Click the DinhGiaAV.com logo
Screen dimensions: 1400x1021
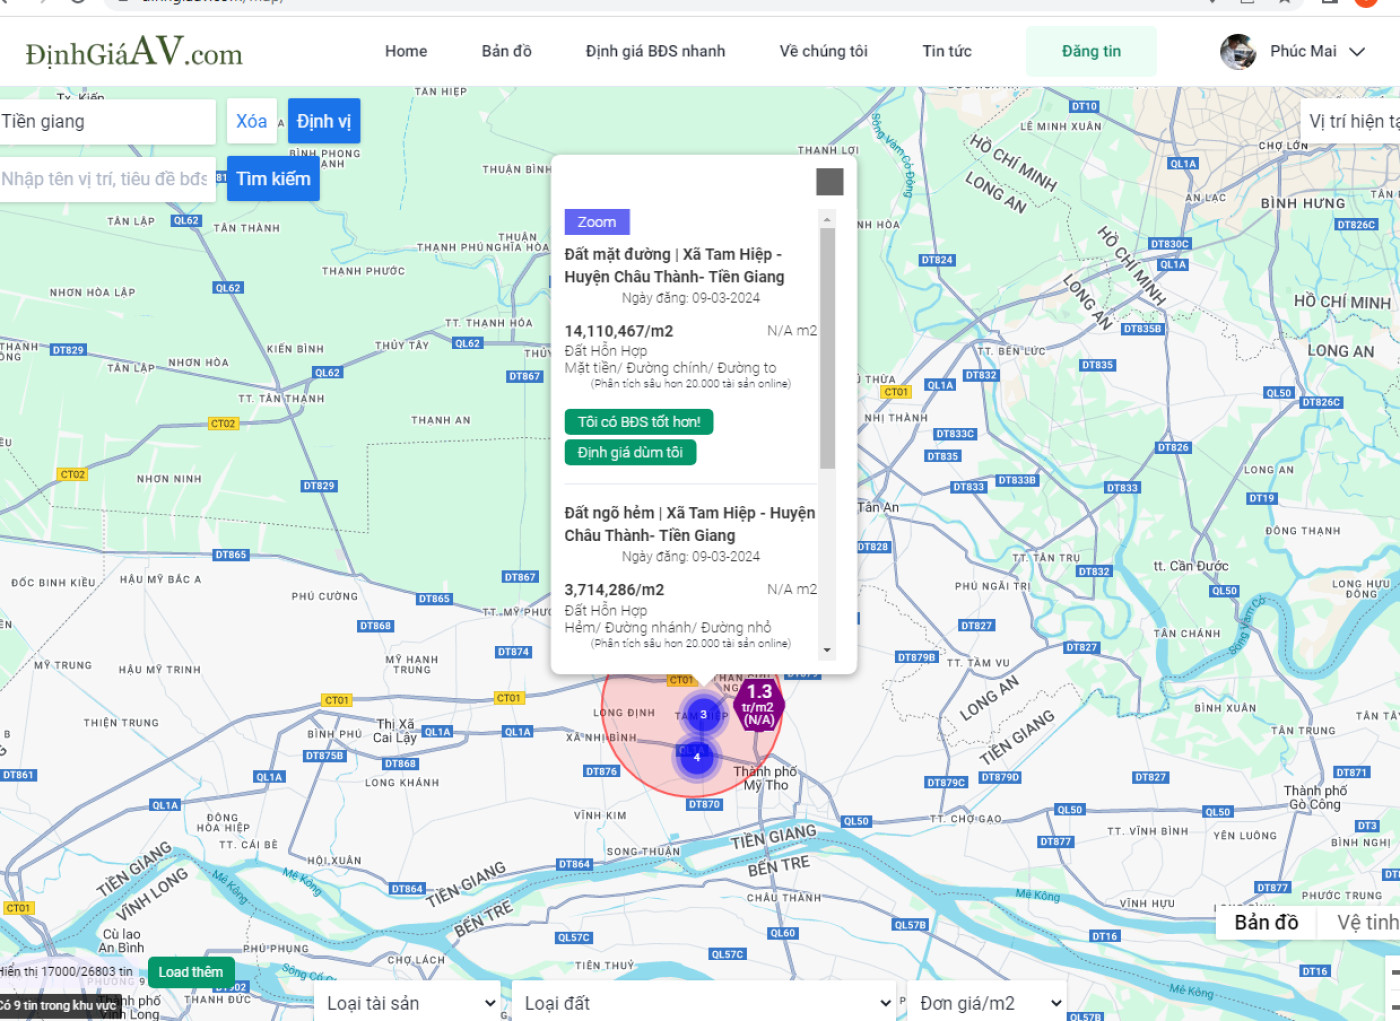[134, 51]
